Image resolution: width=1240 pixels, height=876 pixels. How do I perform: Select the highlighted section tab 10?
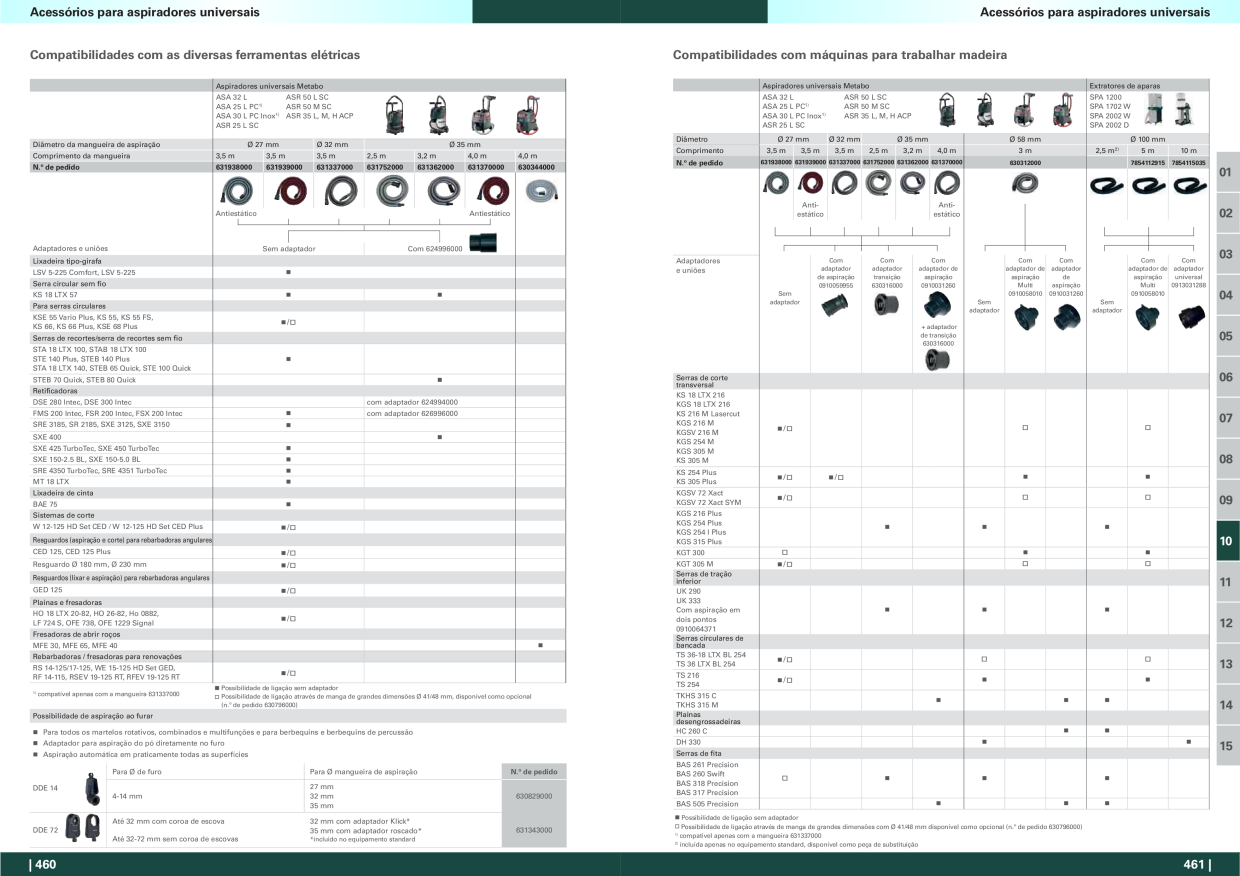1226,541
